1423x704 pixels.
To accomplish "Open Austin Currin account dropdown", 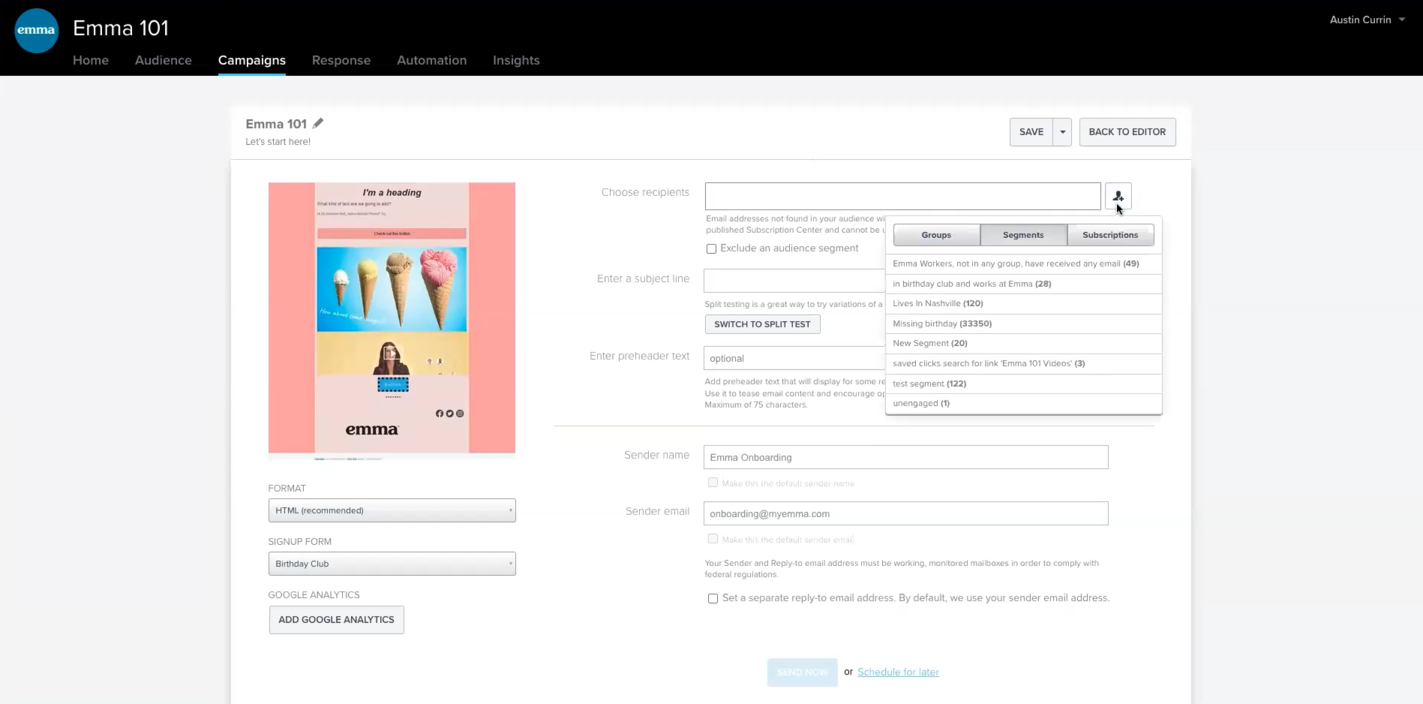I will point(1366,20).
